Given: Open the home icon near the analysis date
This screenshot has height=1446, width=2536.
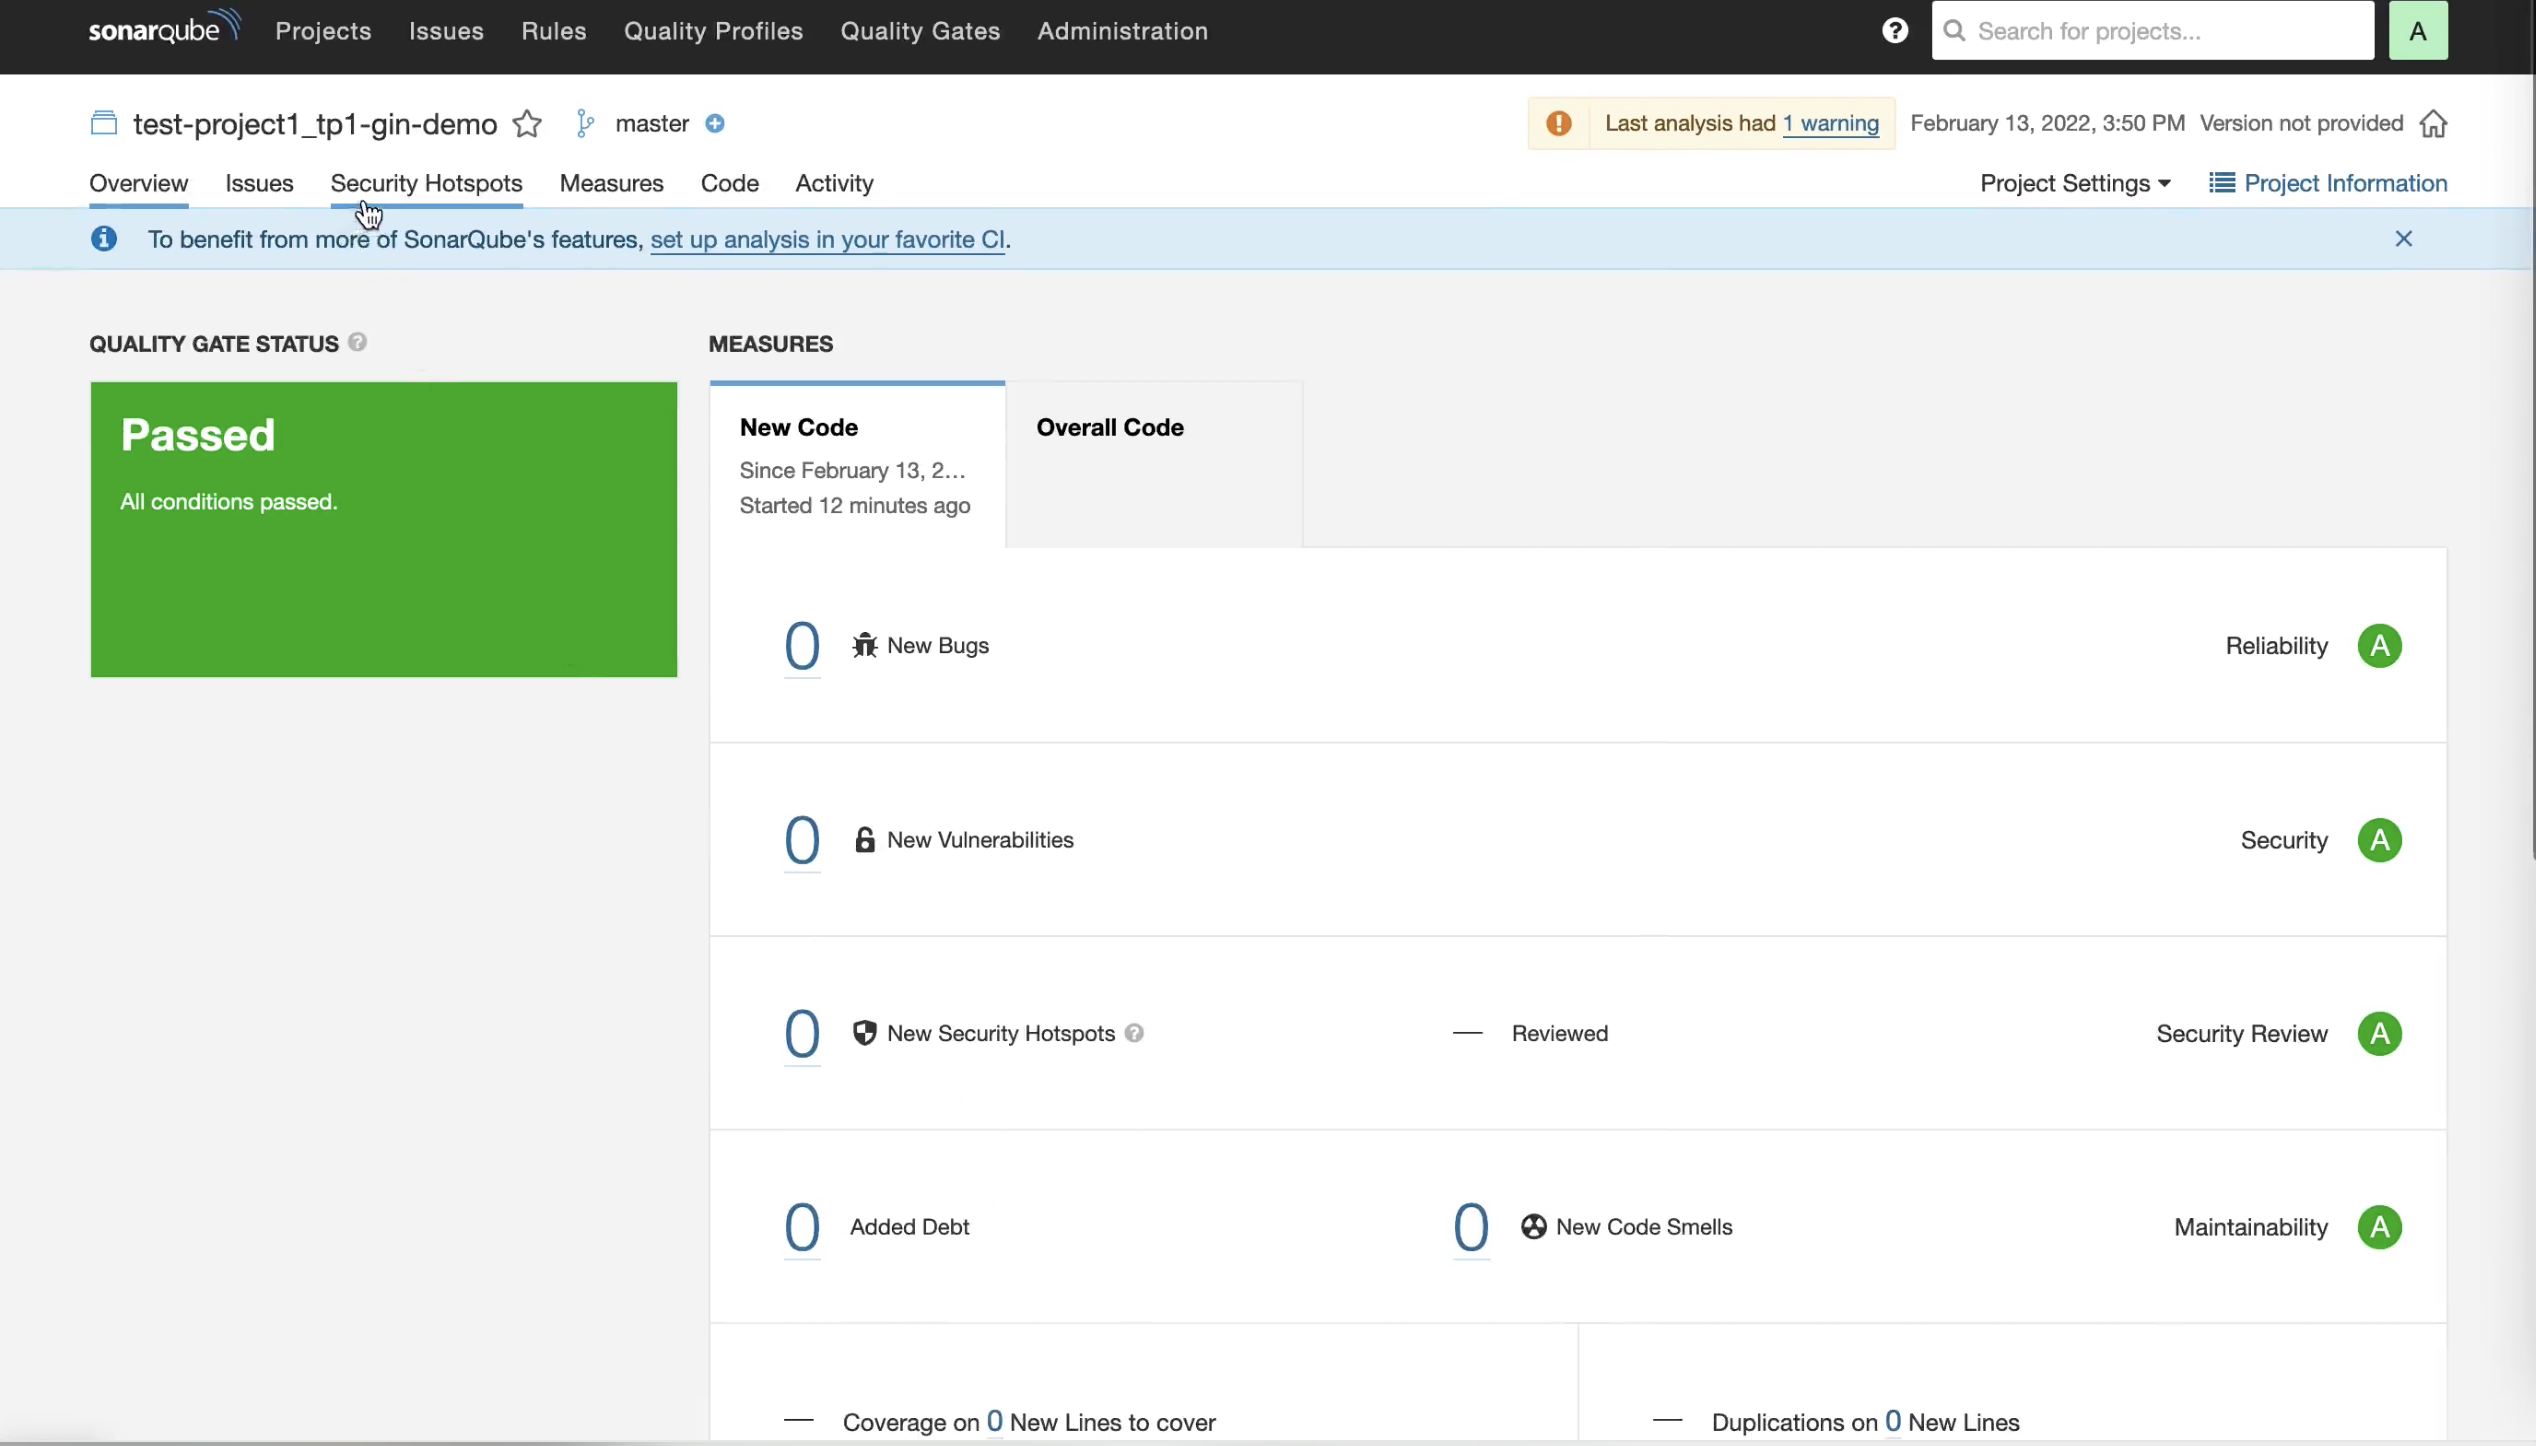Looking at the screenshot, I should coord(2433,123).
